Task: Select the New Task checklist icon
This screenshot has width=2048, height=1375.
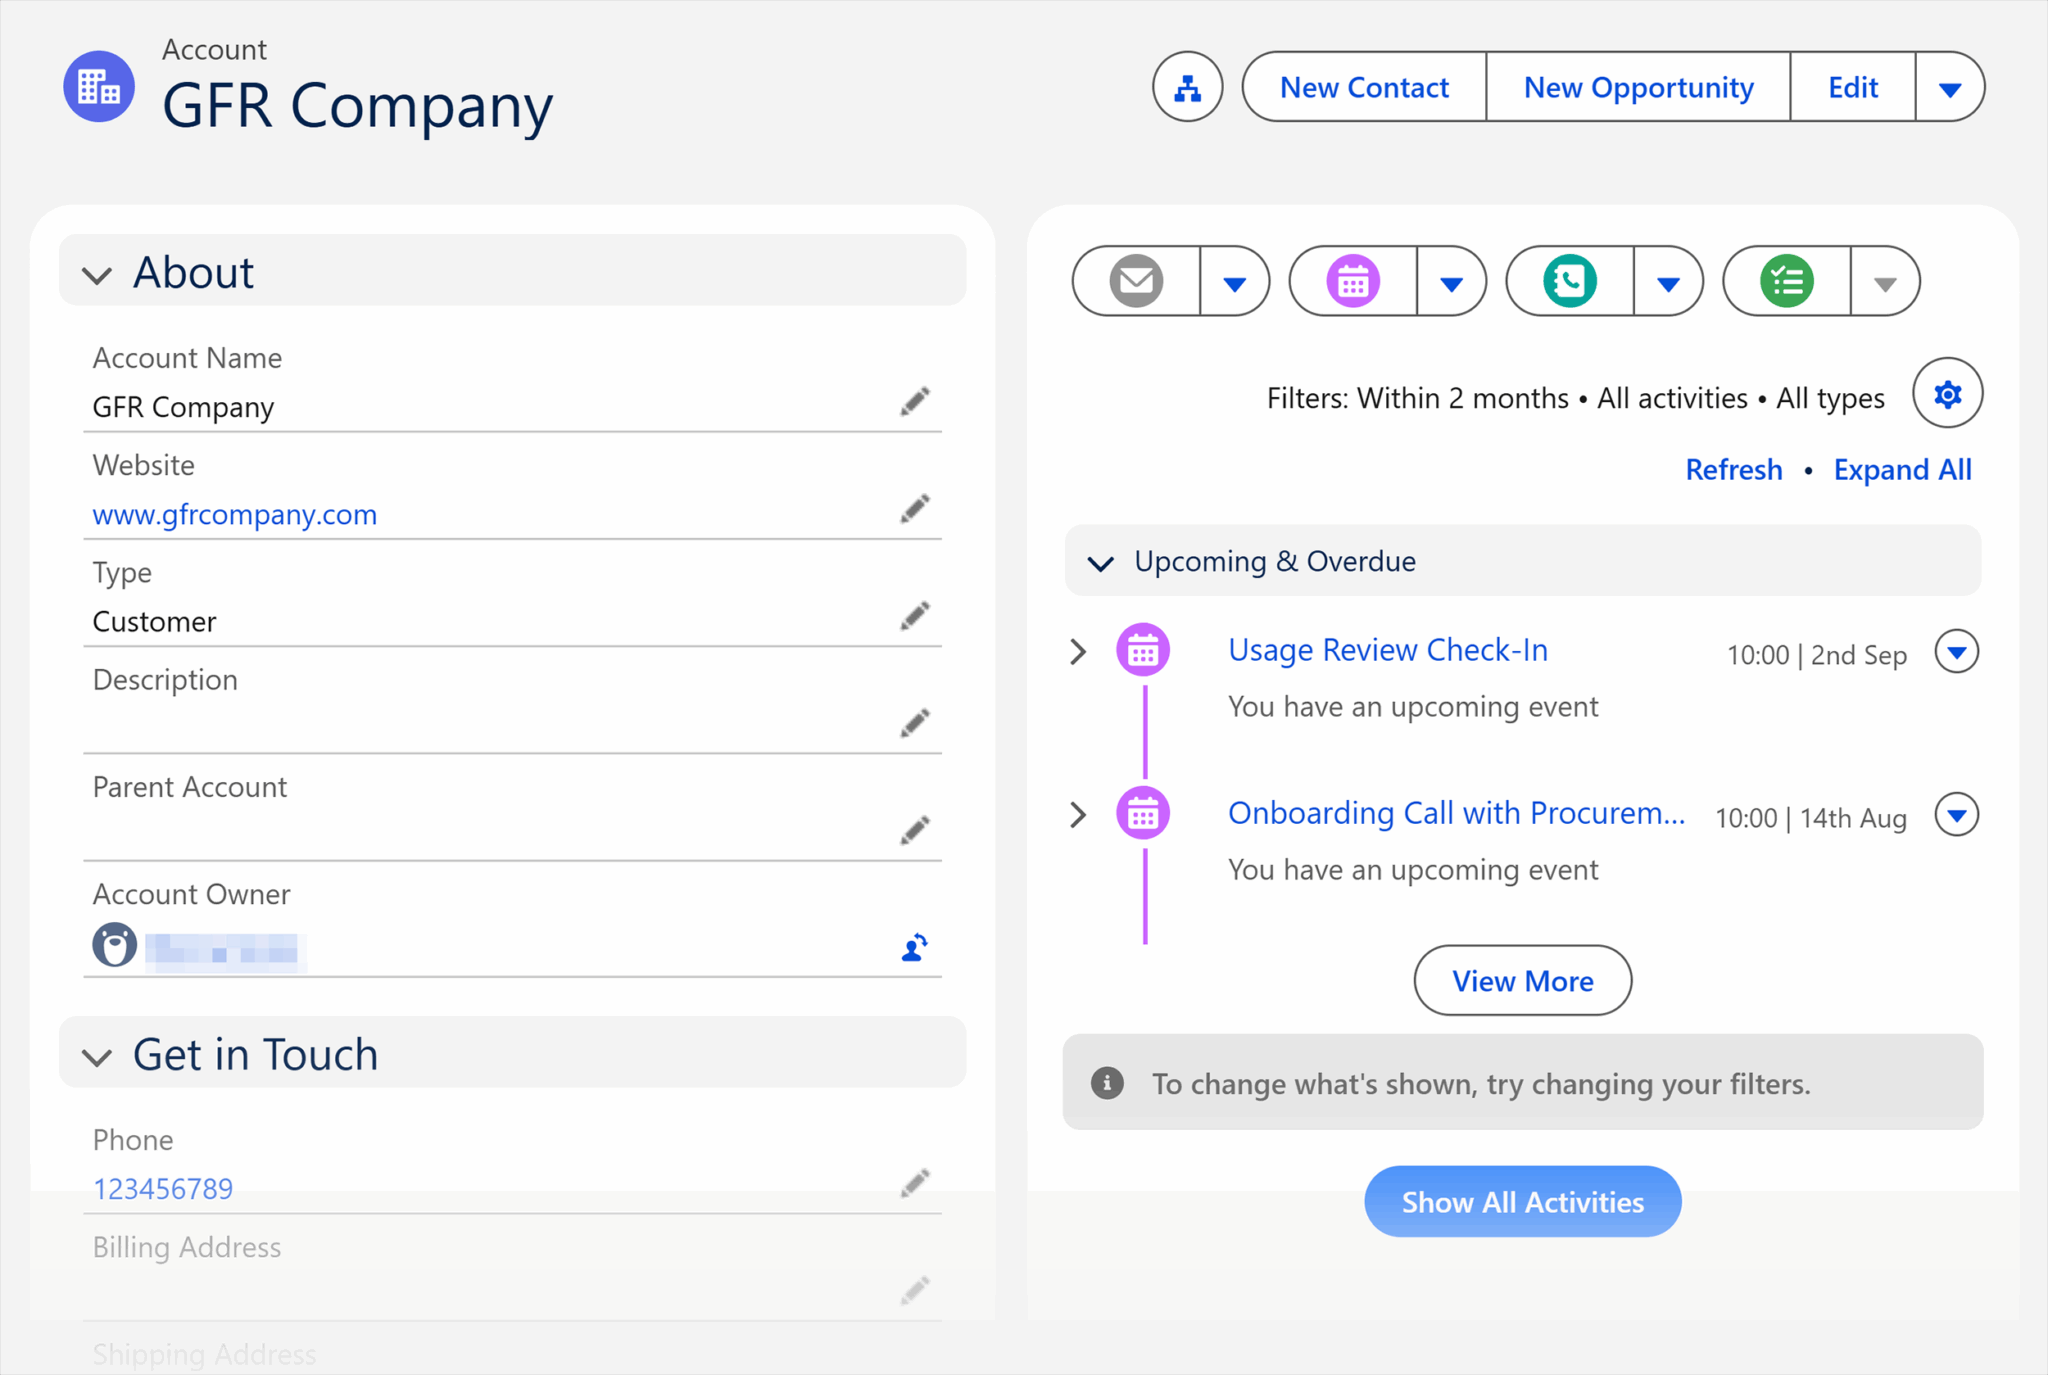Action: (1786, 281)
